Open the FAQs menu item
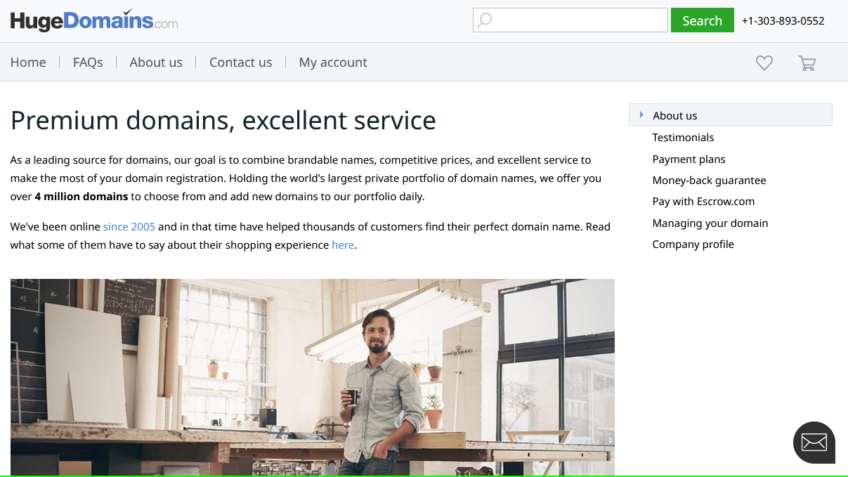 coord(88,62)
